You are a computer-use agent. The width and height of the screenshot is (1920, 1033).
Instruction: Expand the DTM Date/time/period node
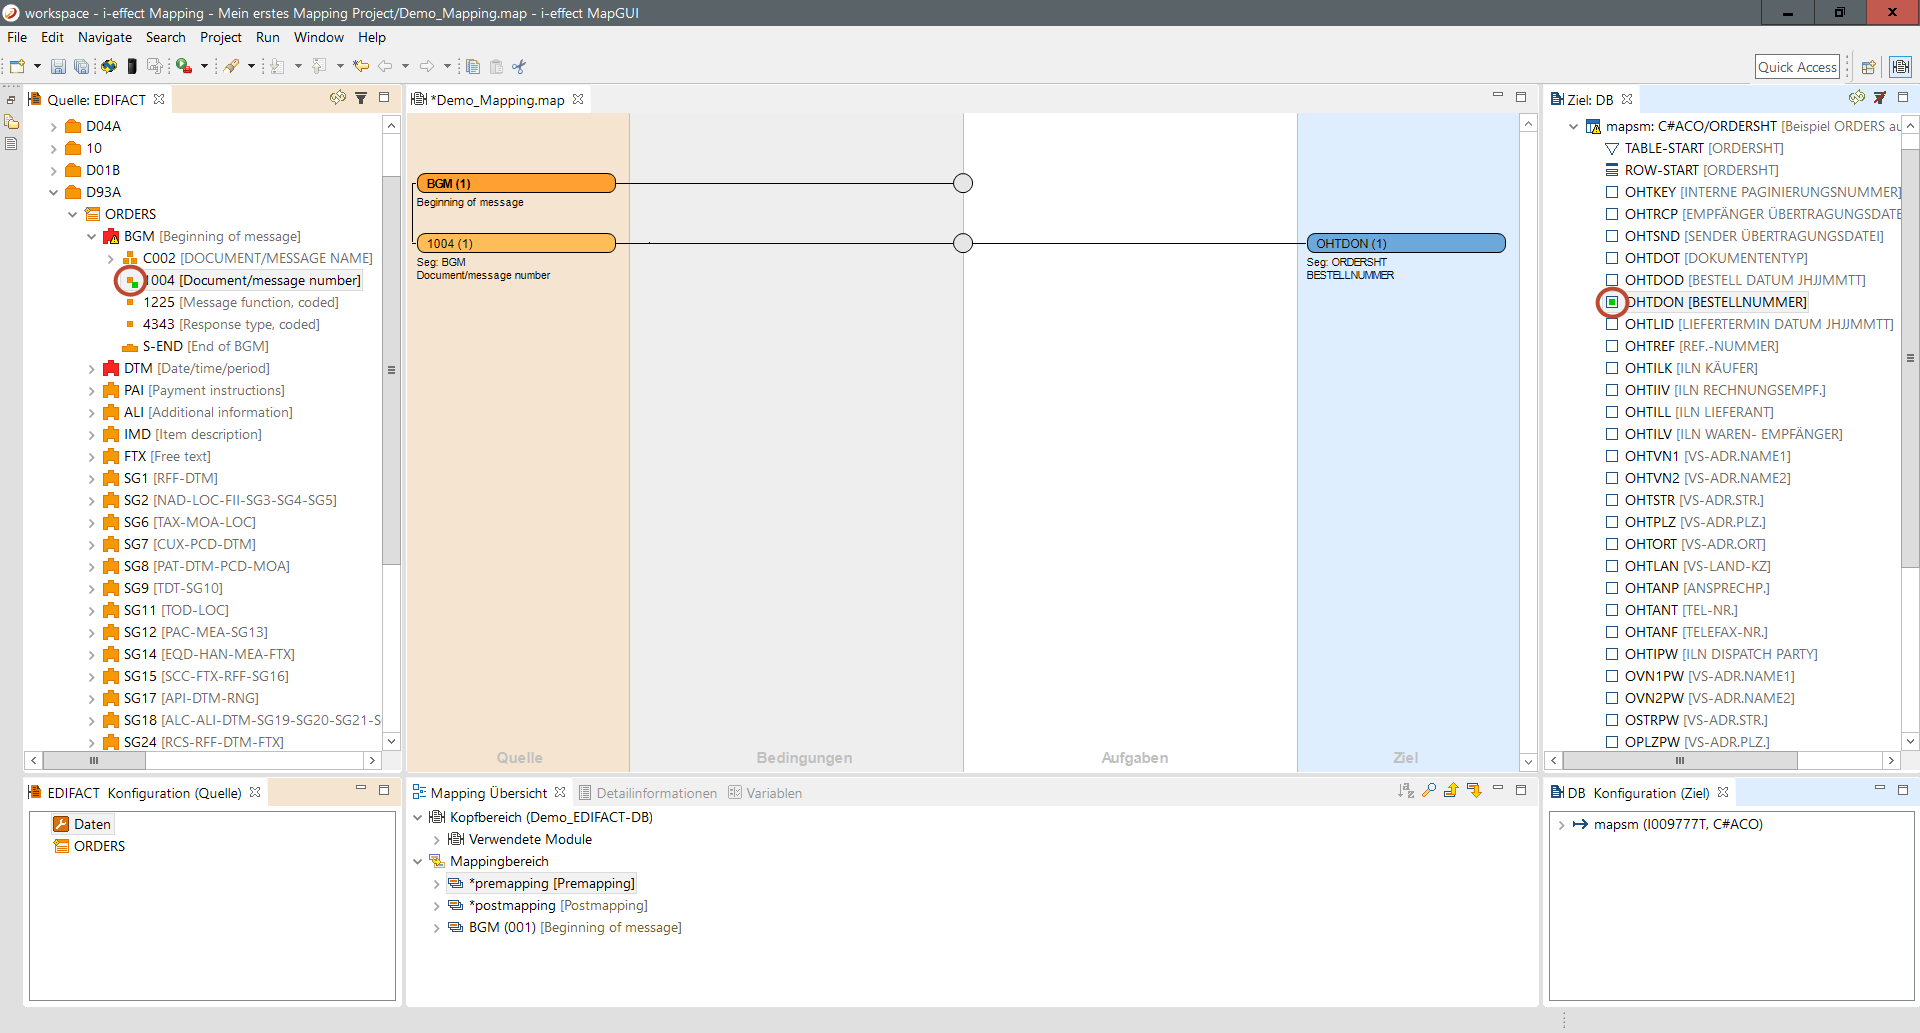point(92,369)
